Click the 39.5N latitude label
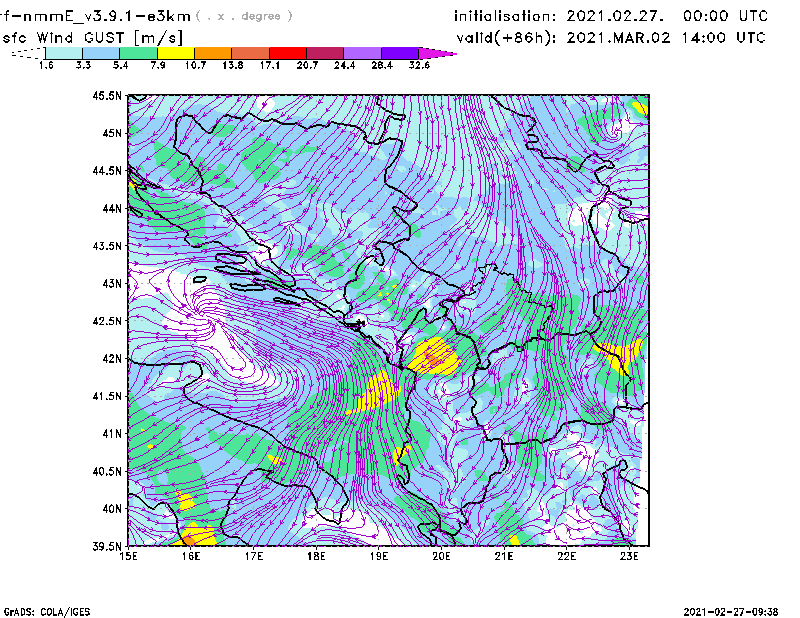This screenshot has width=800, height=618. 107,547
